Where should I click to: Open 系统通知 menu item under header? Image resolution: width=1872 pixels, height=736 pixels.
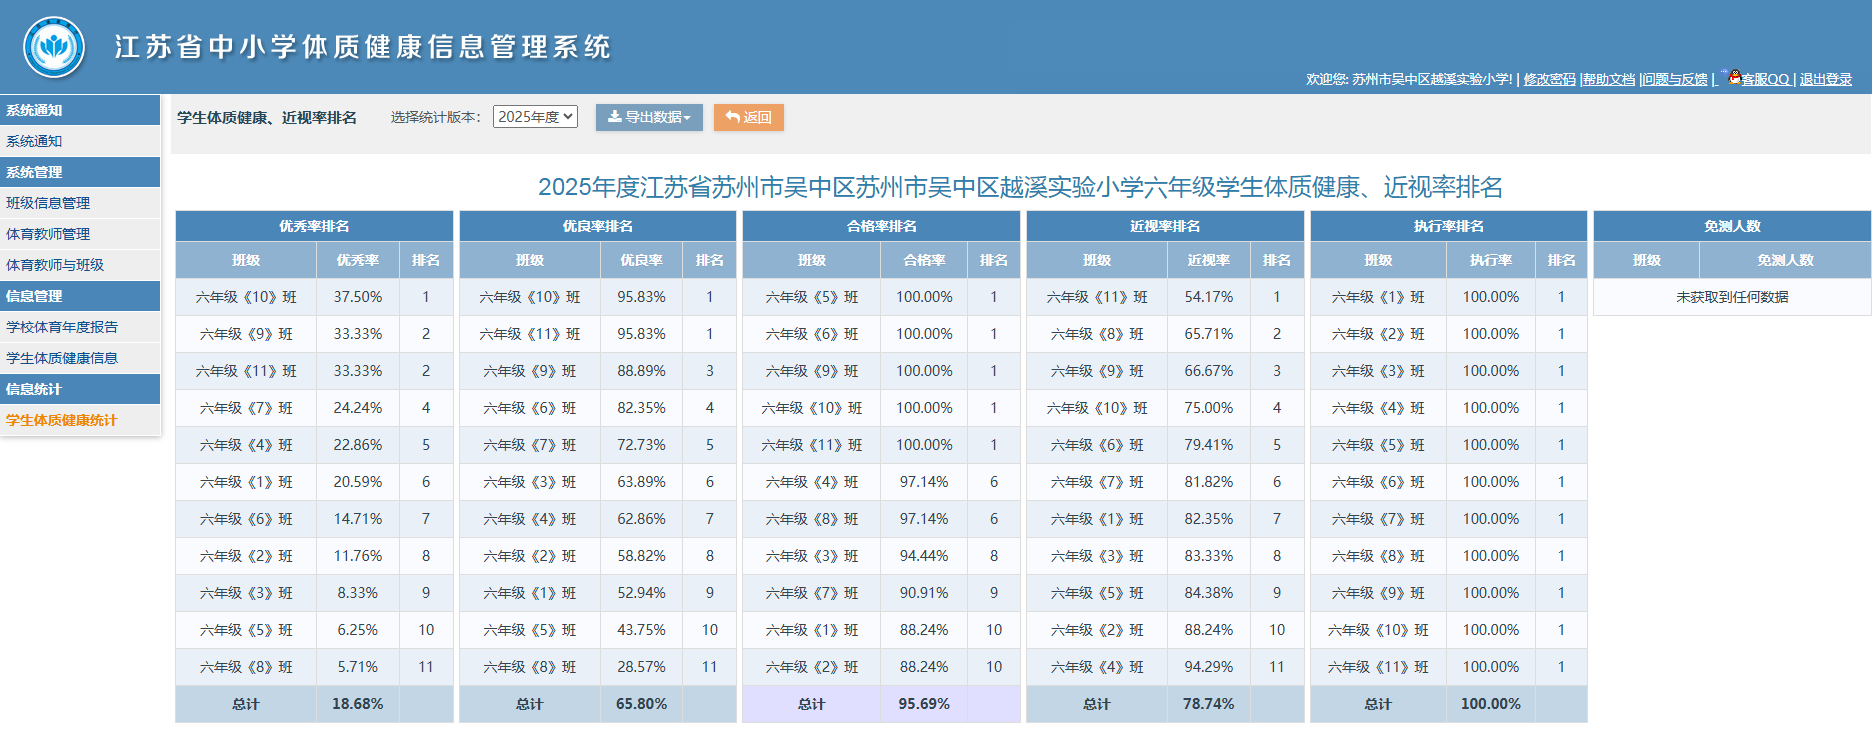point(80,141)
